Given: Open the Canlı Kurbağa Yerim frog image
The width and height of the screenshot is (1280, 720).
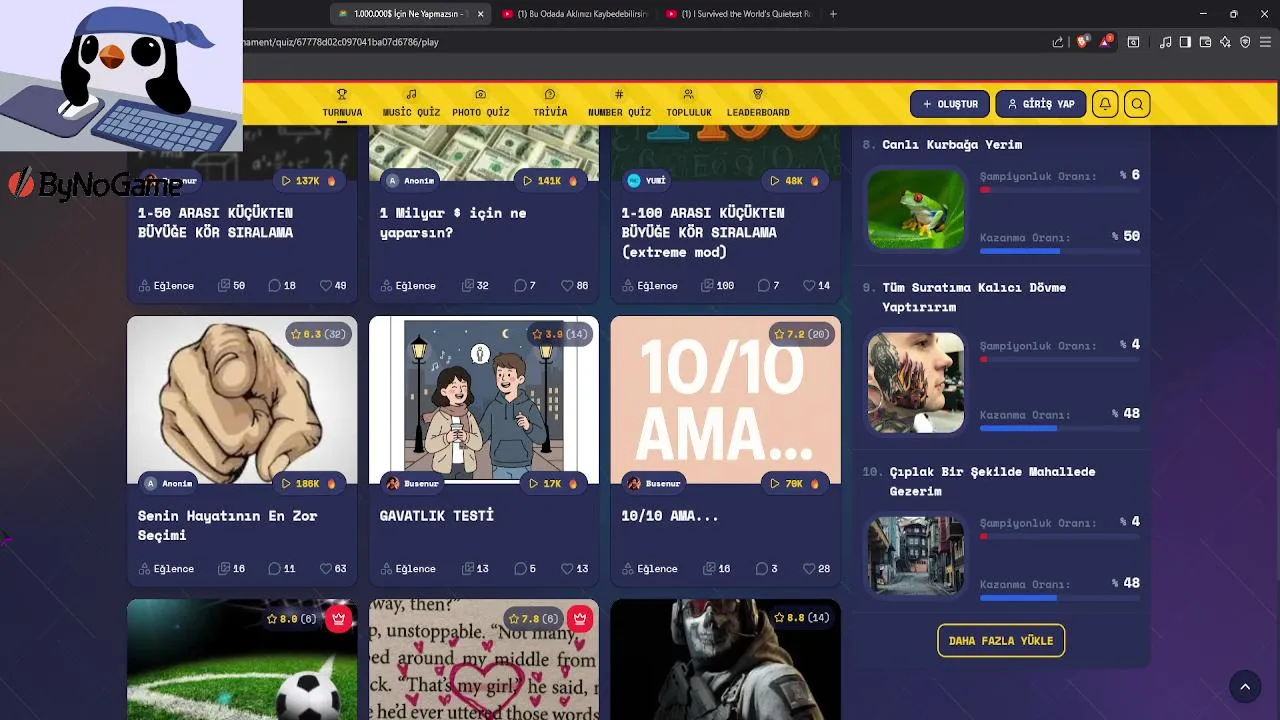Looking at the screenshot, I should coord(916,209).
